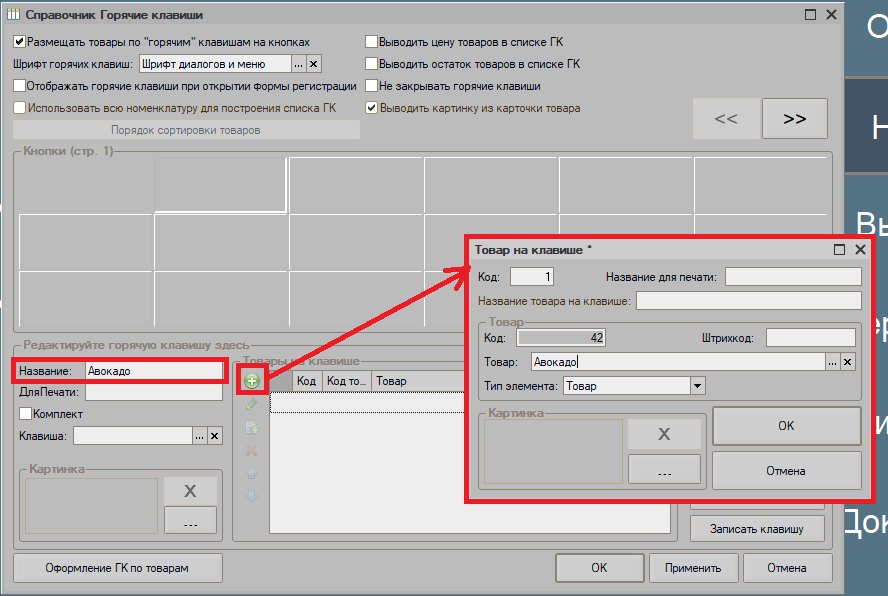Go to next button page with '>>'
This screenshot has height=596, width=888.
[795, 118]
